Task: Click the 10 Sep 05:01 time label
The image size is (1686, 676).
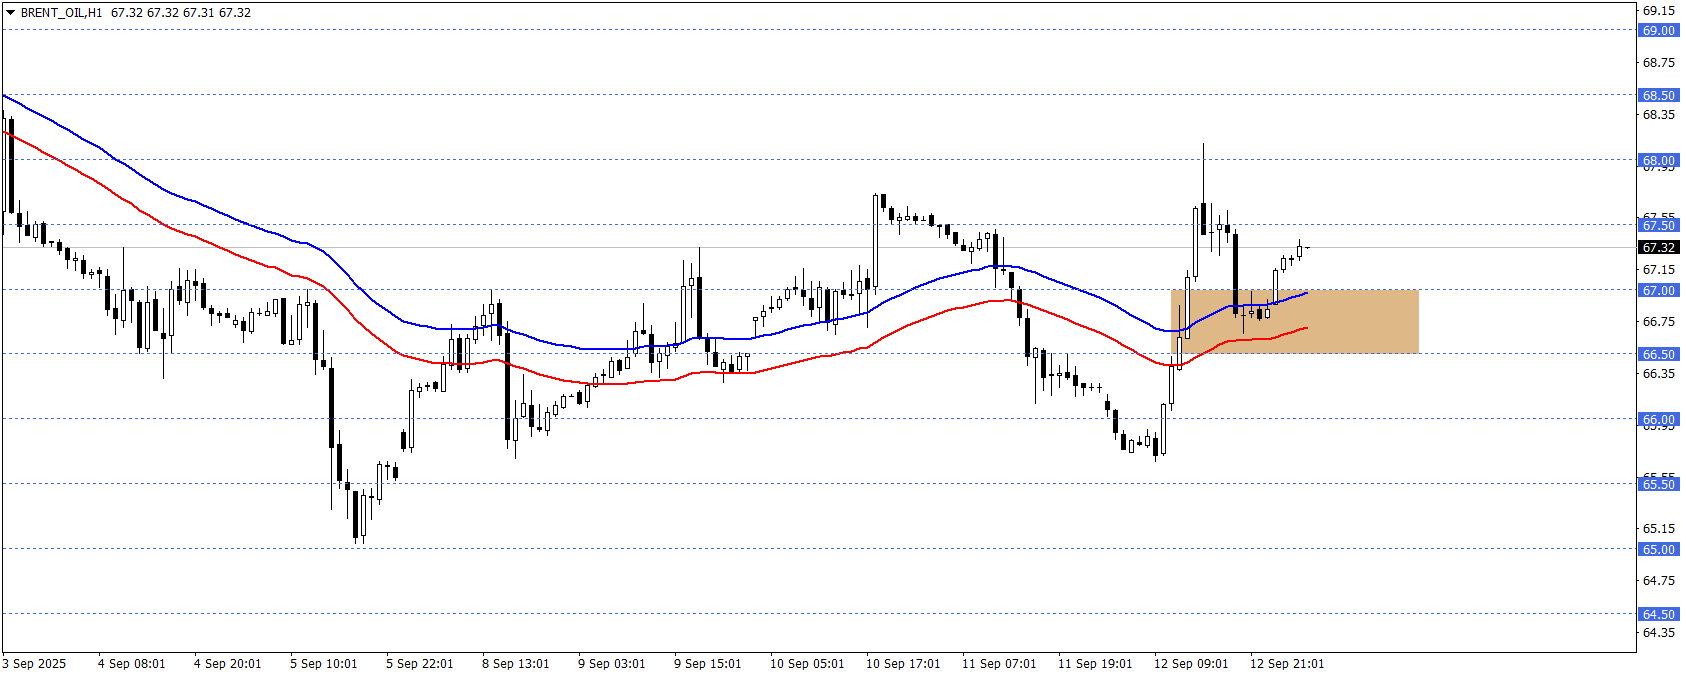Action: pyautogui.click(x=807, y=663)
